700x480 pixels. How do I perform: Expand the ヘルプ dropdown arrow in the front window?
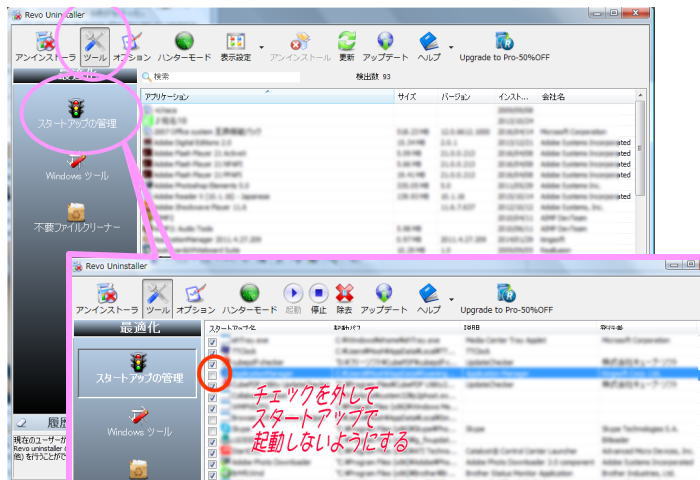coord(451,299)
